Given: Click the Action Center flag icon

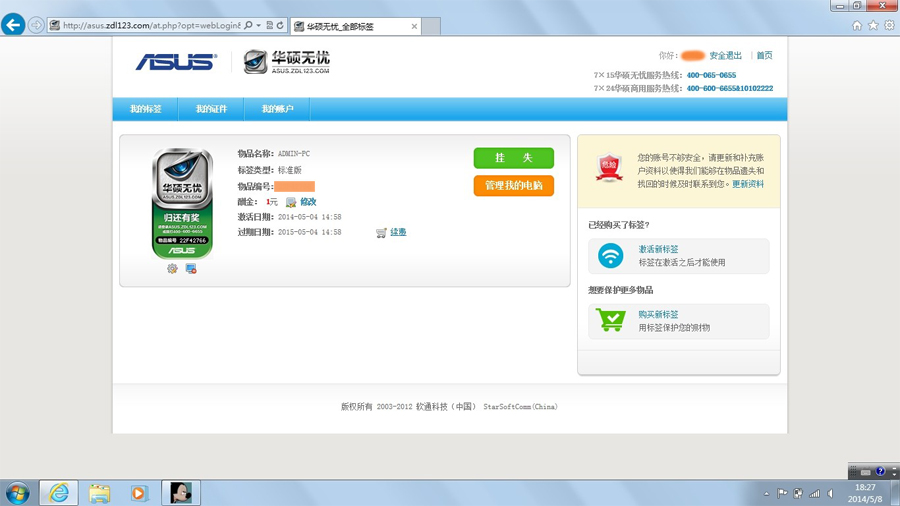Looking at the screenshot, I should tap(782, 493).
